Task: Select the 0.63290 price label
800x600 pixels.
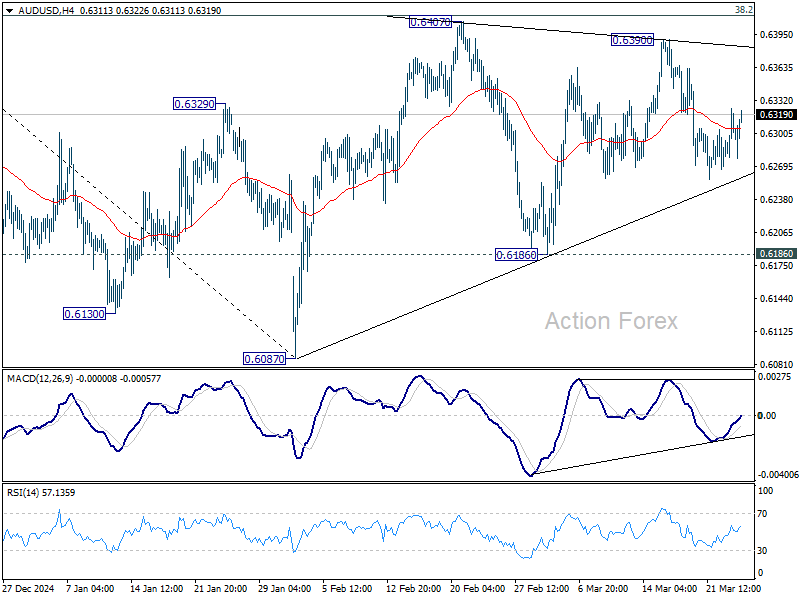Action: pyautogui.click(x=194, y=104)
